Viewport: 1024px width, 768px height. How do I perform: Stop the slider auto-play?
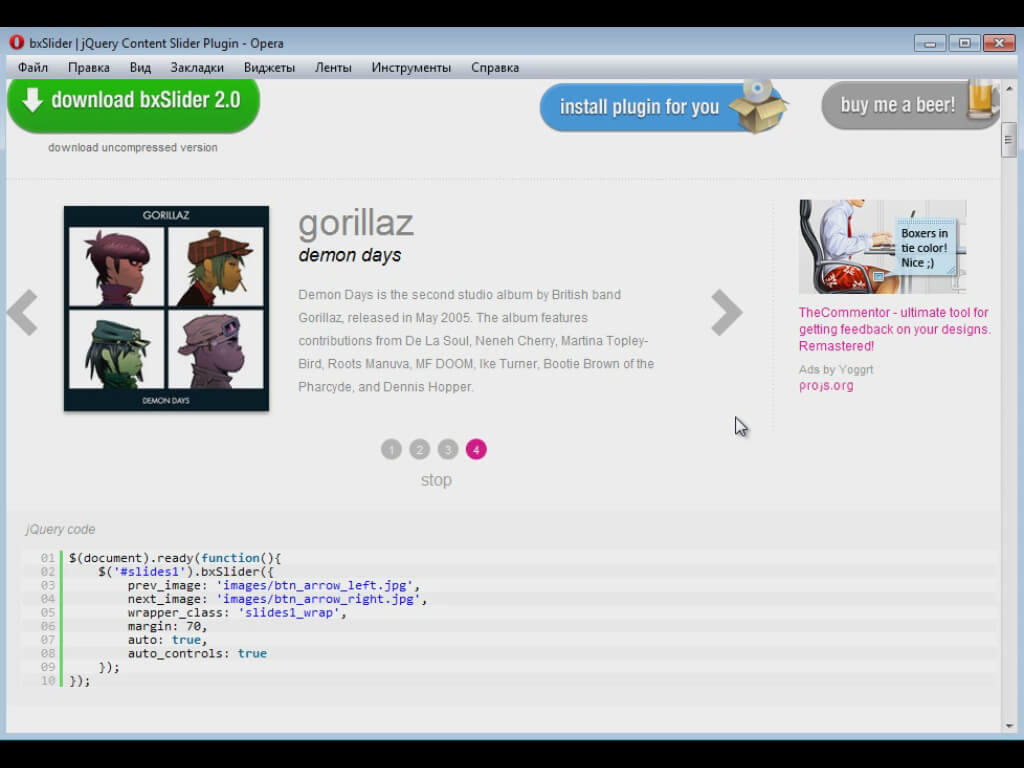pos(436,480)
